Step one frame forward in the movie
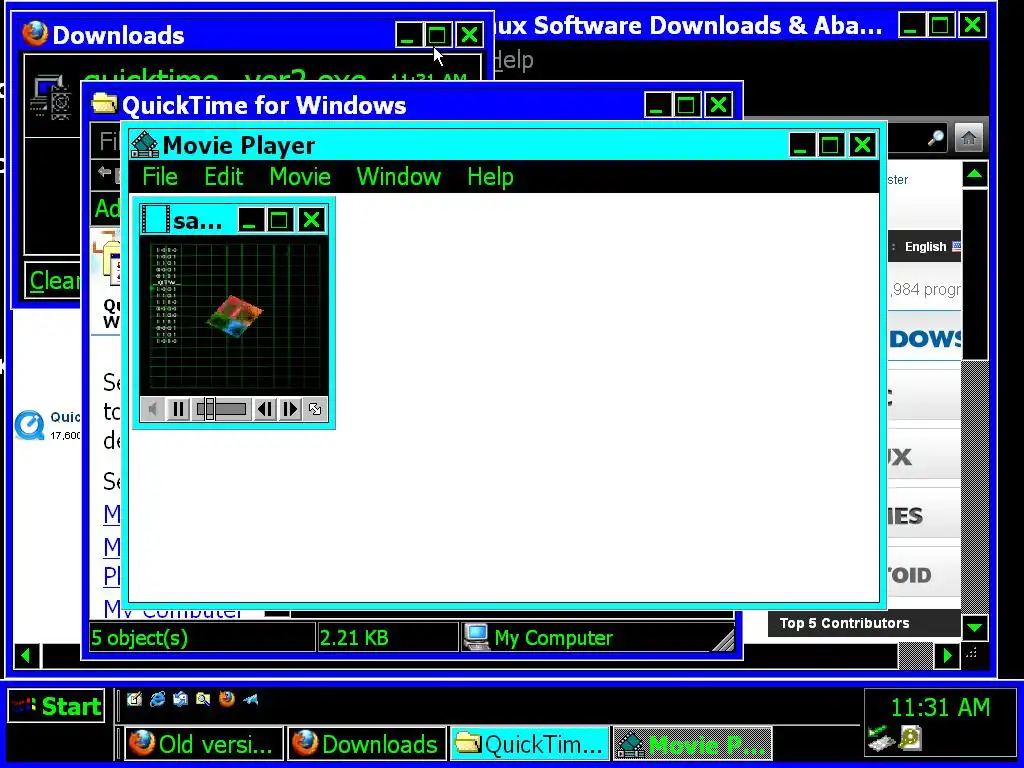This screenshot has height=768, width=1024. point(290,409)
